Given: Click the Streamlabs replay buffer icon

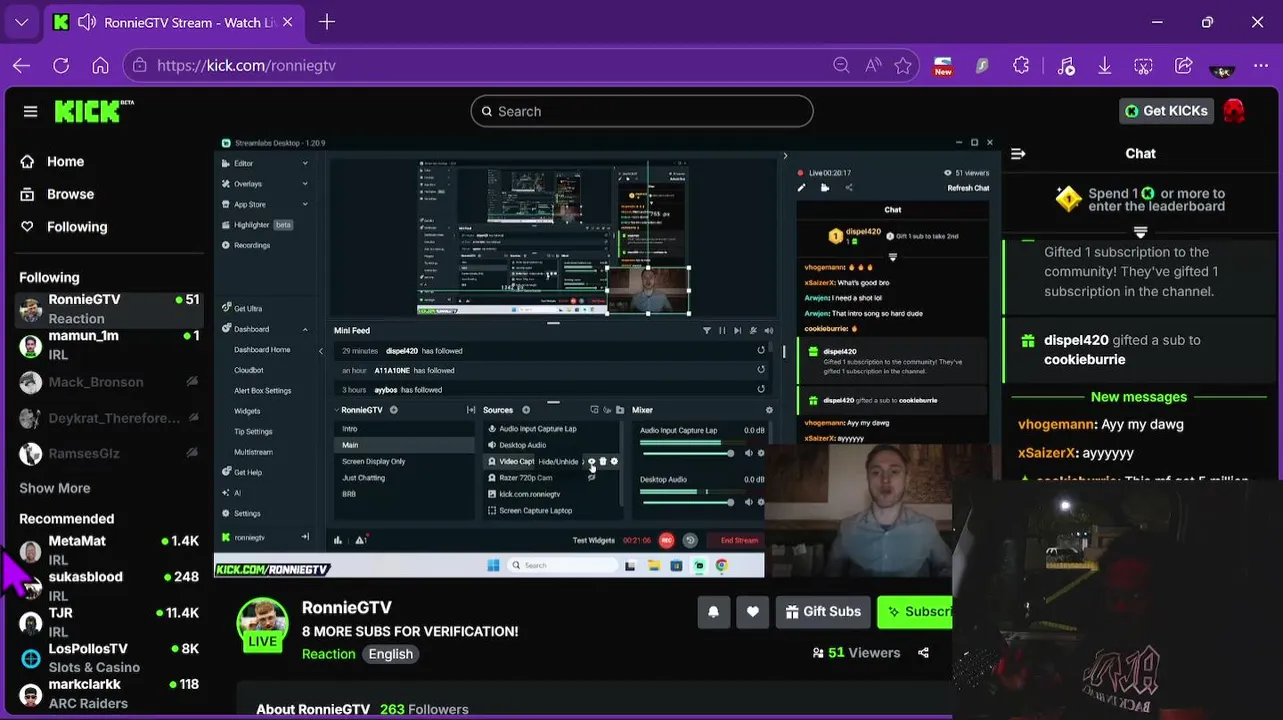Looking at the screenshot, I should click(689, 540).
